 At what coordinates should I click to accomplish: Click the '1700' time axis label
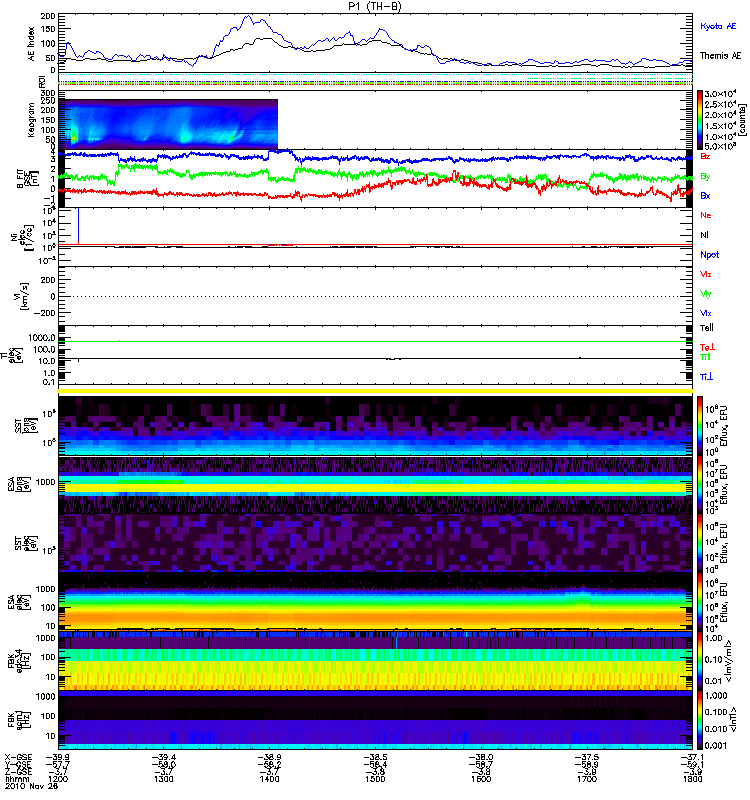click(x=587, y=779)
